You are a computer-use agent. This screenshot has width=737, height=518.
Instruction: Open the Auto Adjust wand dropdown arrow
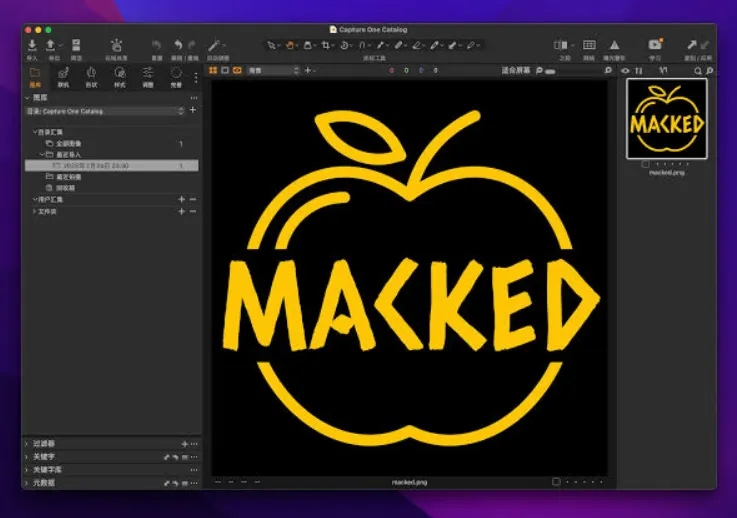[224, 46]
